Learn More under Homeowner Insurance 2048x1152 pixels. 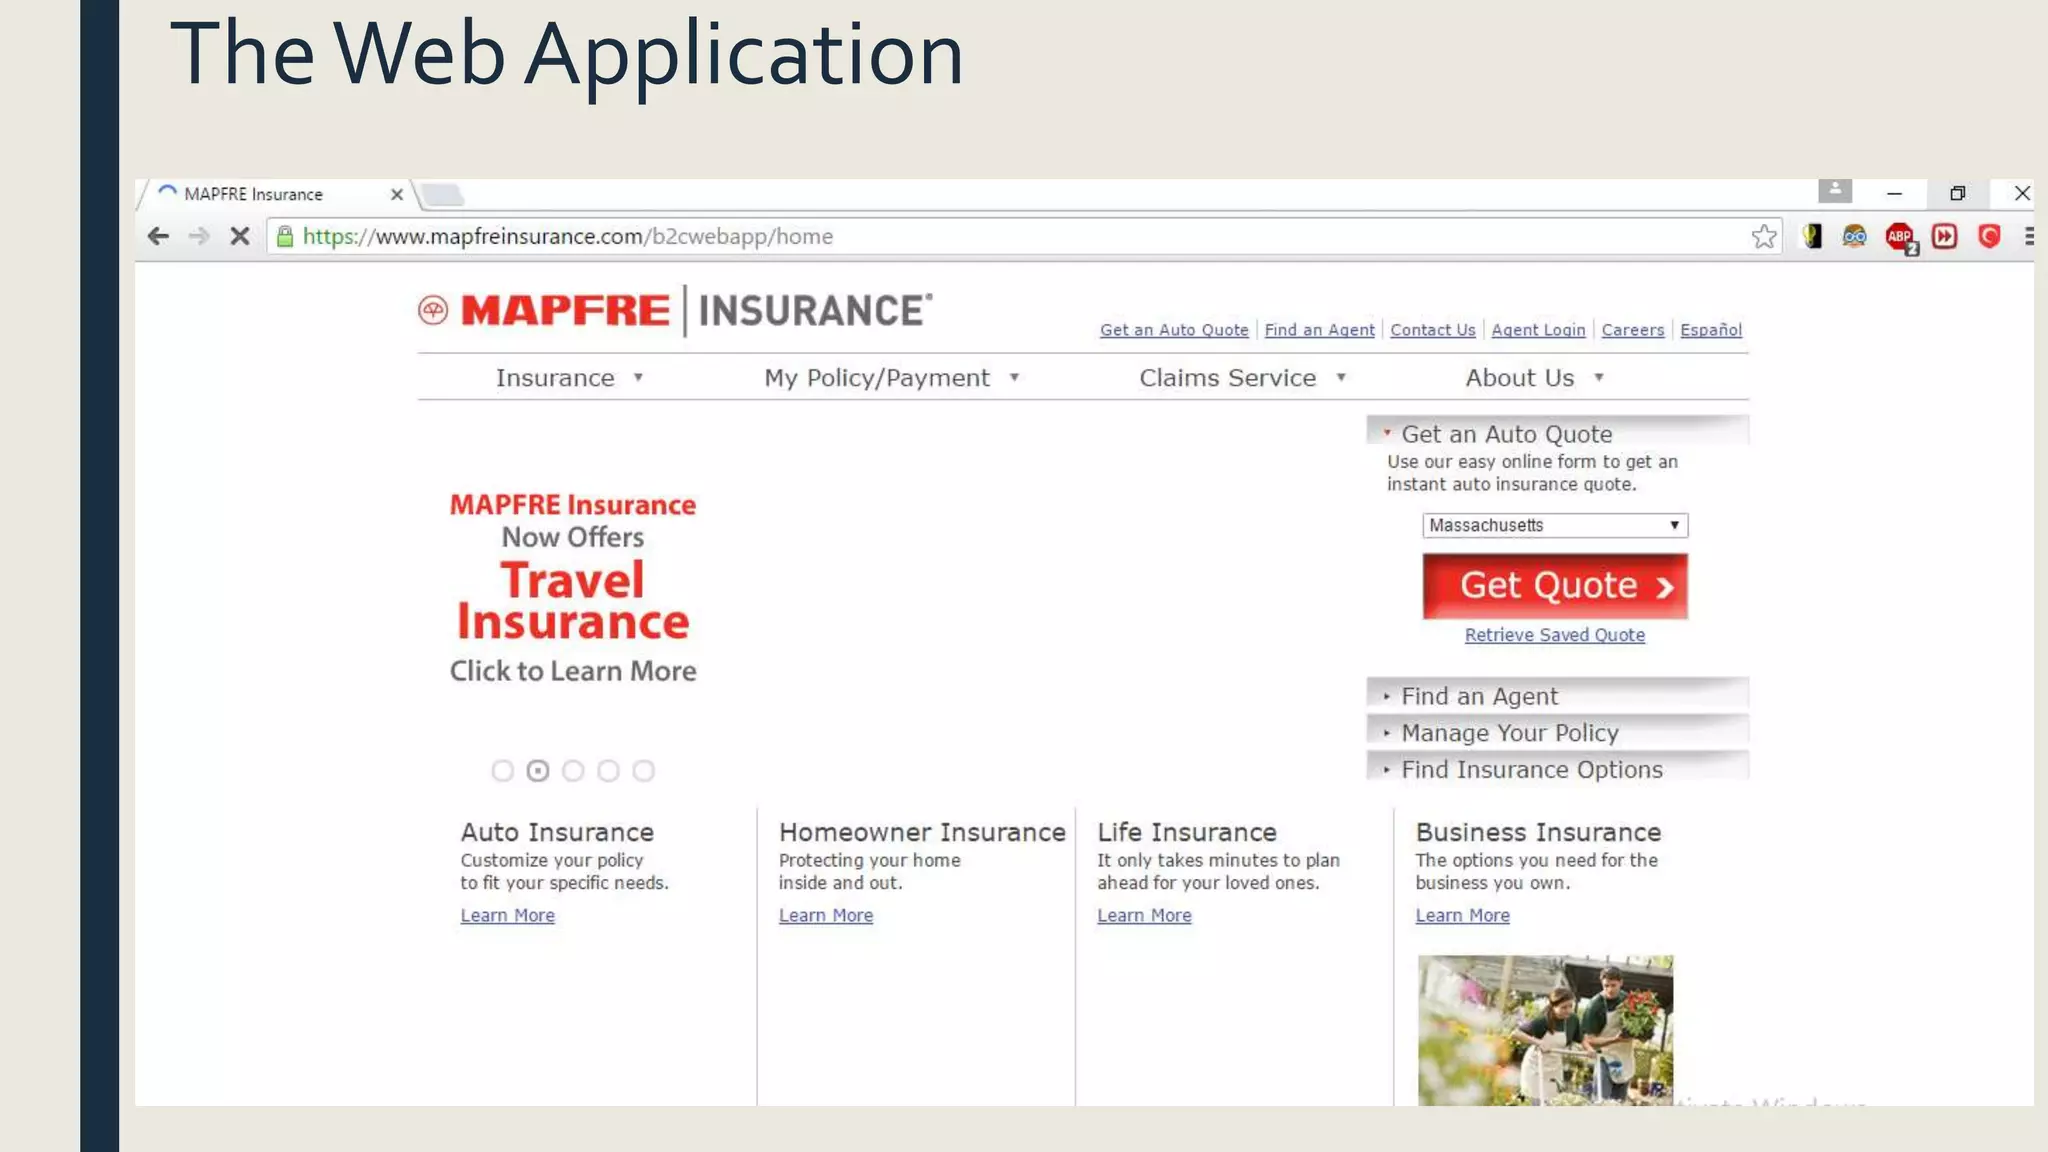pos(825,915)
